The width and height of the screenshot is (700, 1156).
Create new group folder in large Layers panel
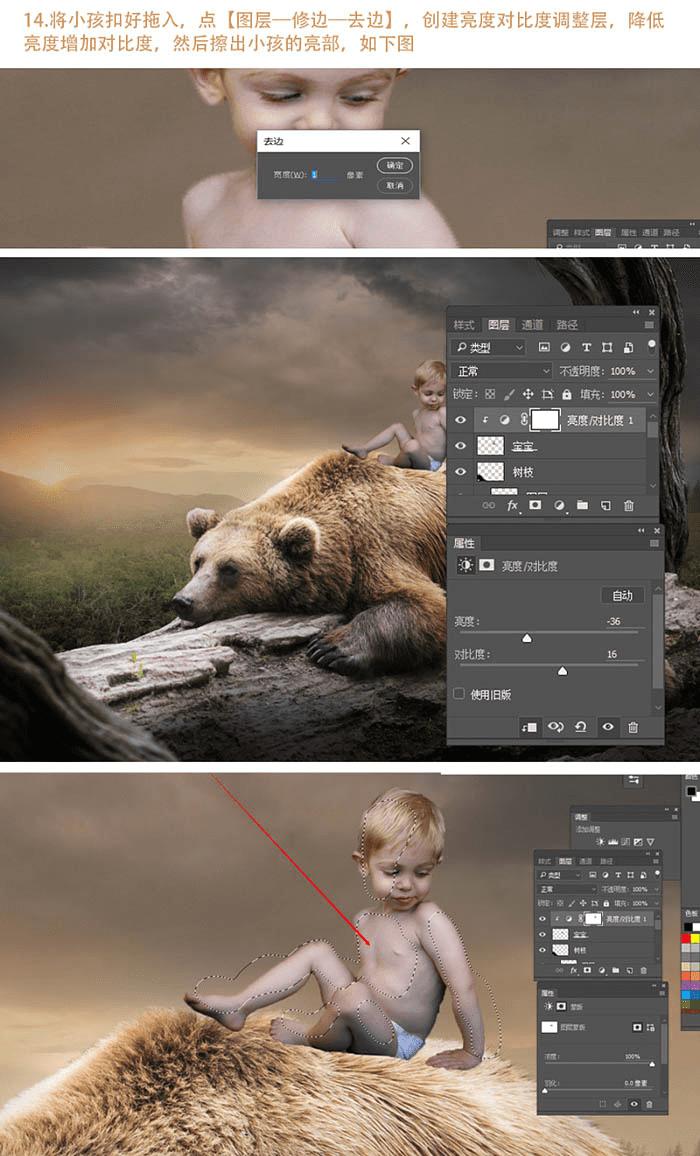[x=583, y=506]
